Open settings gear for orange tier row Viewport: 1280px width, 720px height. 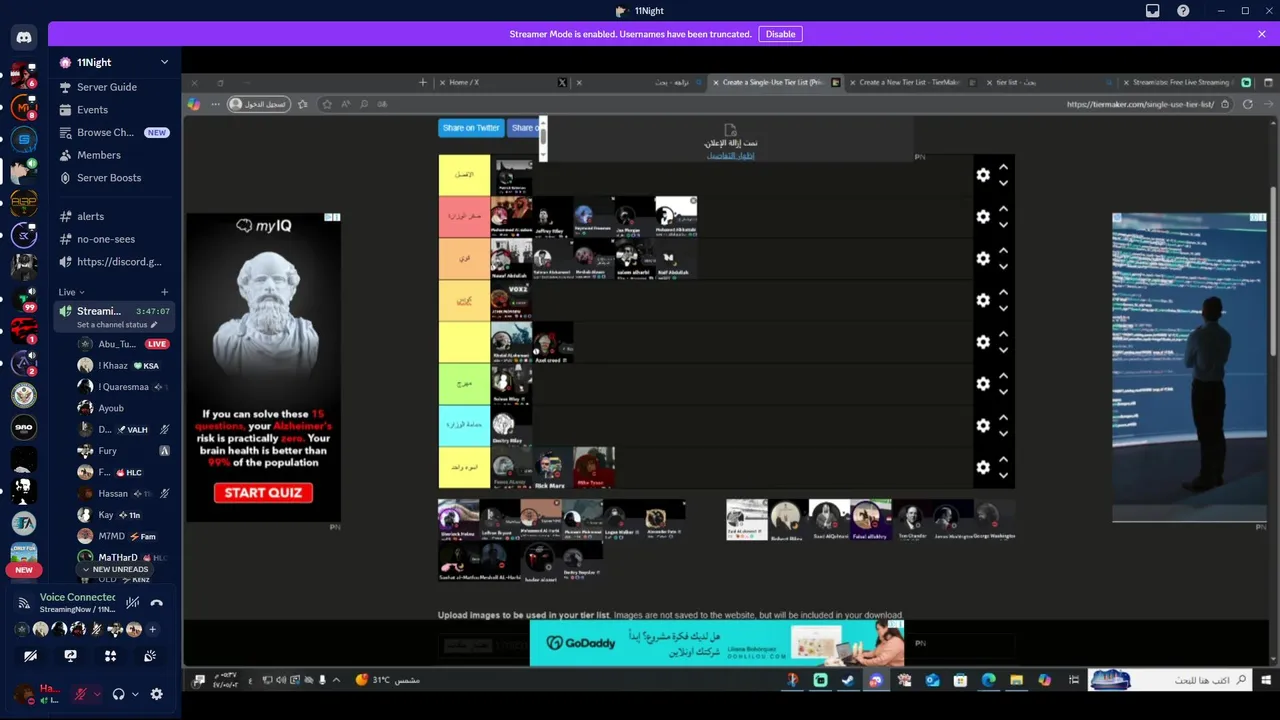click(983, 259)
